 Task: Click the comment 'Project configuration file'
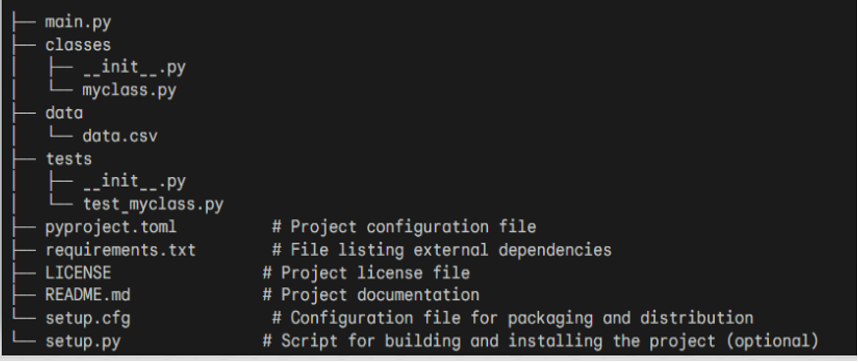404,227
